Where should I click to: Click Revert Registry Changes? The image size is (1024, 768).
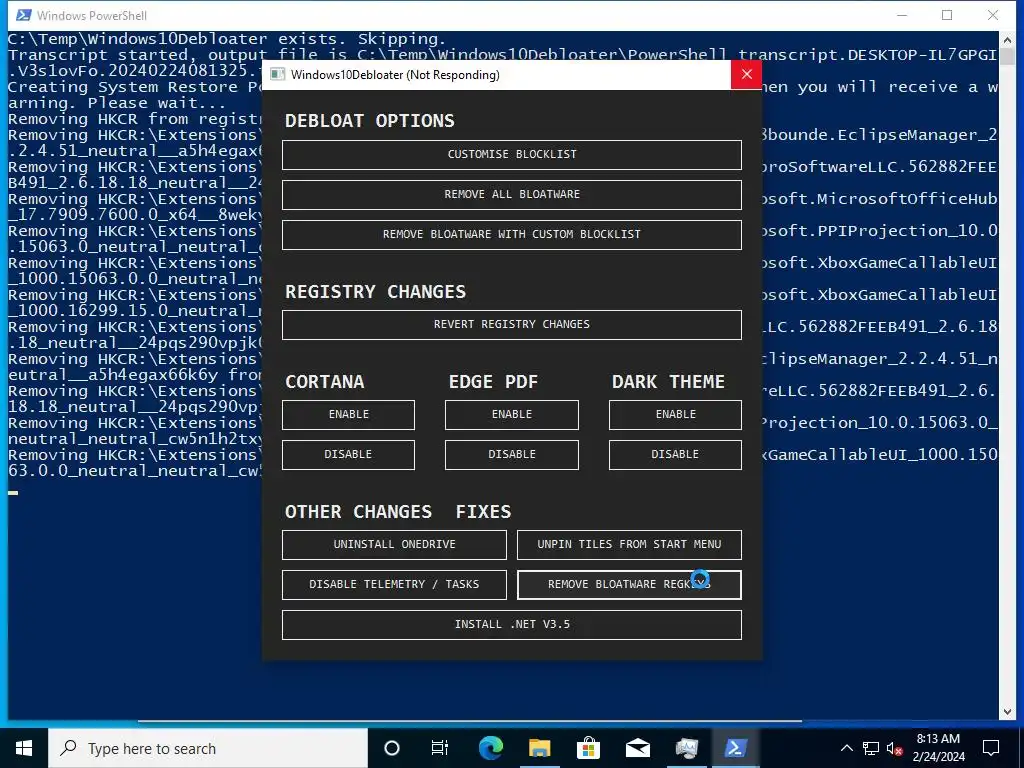pyautogui.click(x=511, y=325)
